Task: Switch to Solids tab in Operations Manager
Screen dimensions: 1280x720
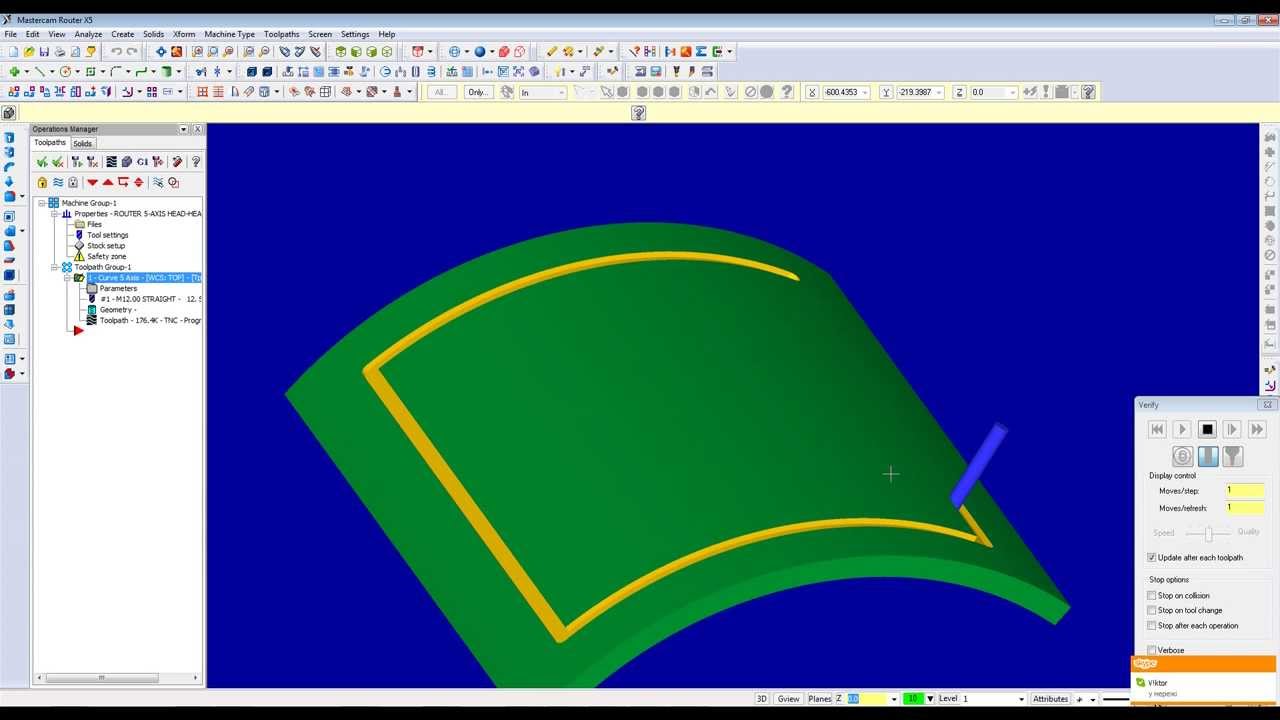Action: coord(82,144)
